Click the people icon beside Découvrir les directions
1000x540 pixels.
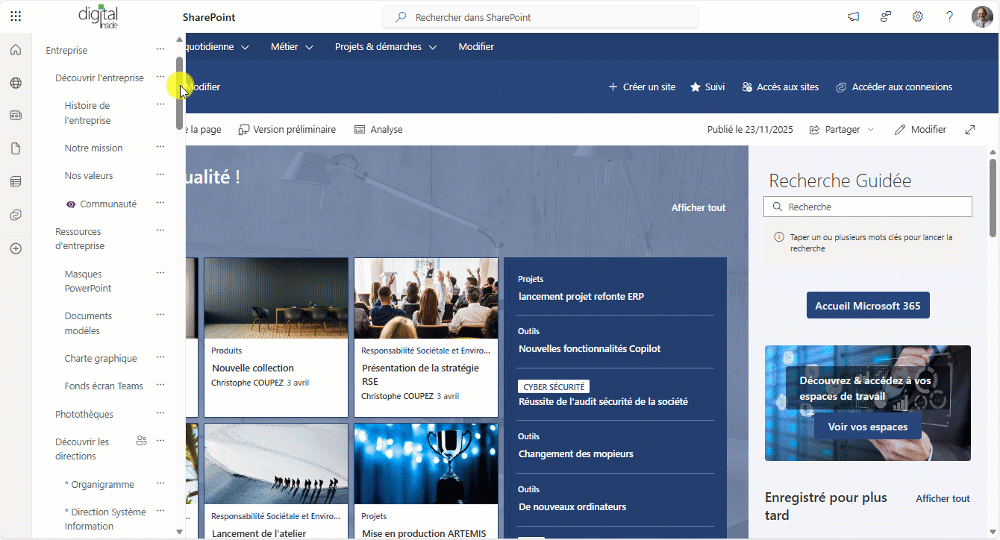(142, 441)
